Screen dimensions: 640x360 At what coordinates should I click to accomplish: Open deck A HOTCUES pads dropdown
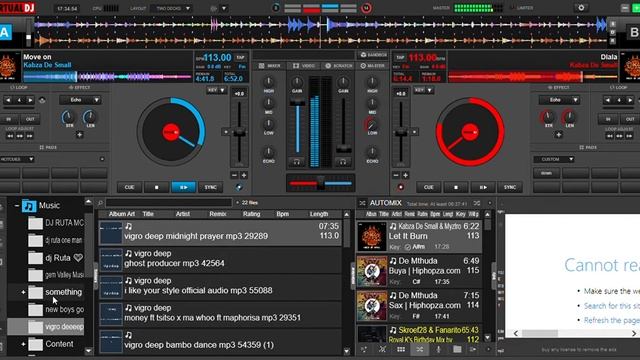17,159
